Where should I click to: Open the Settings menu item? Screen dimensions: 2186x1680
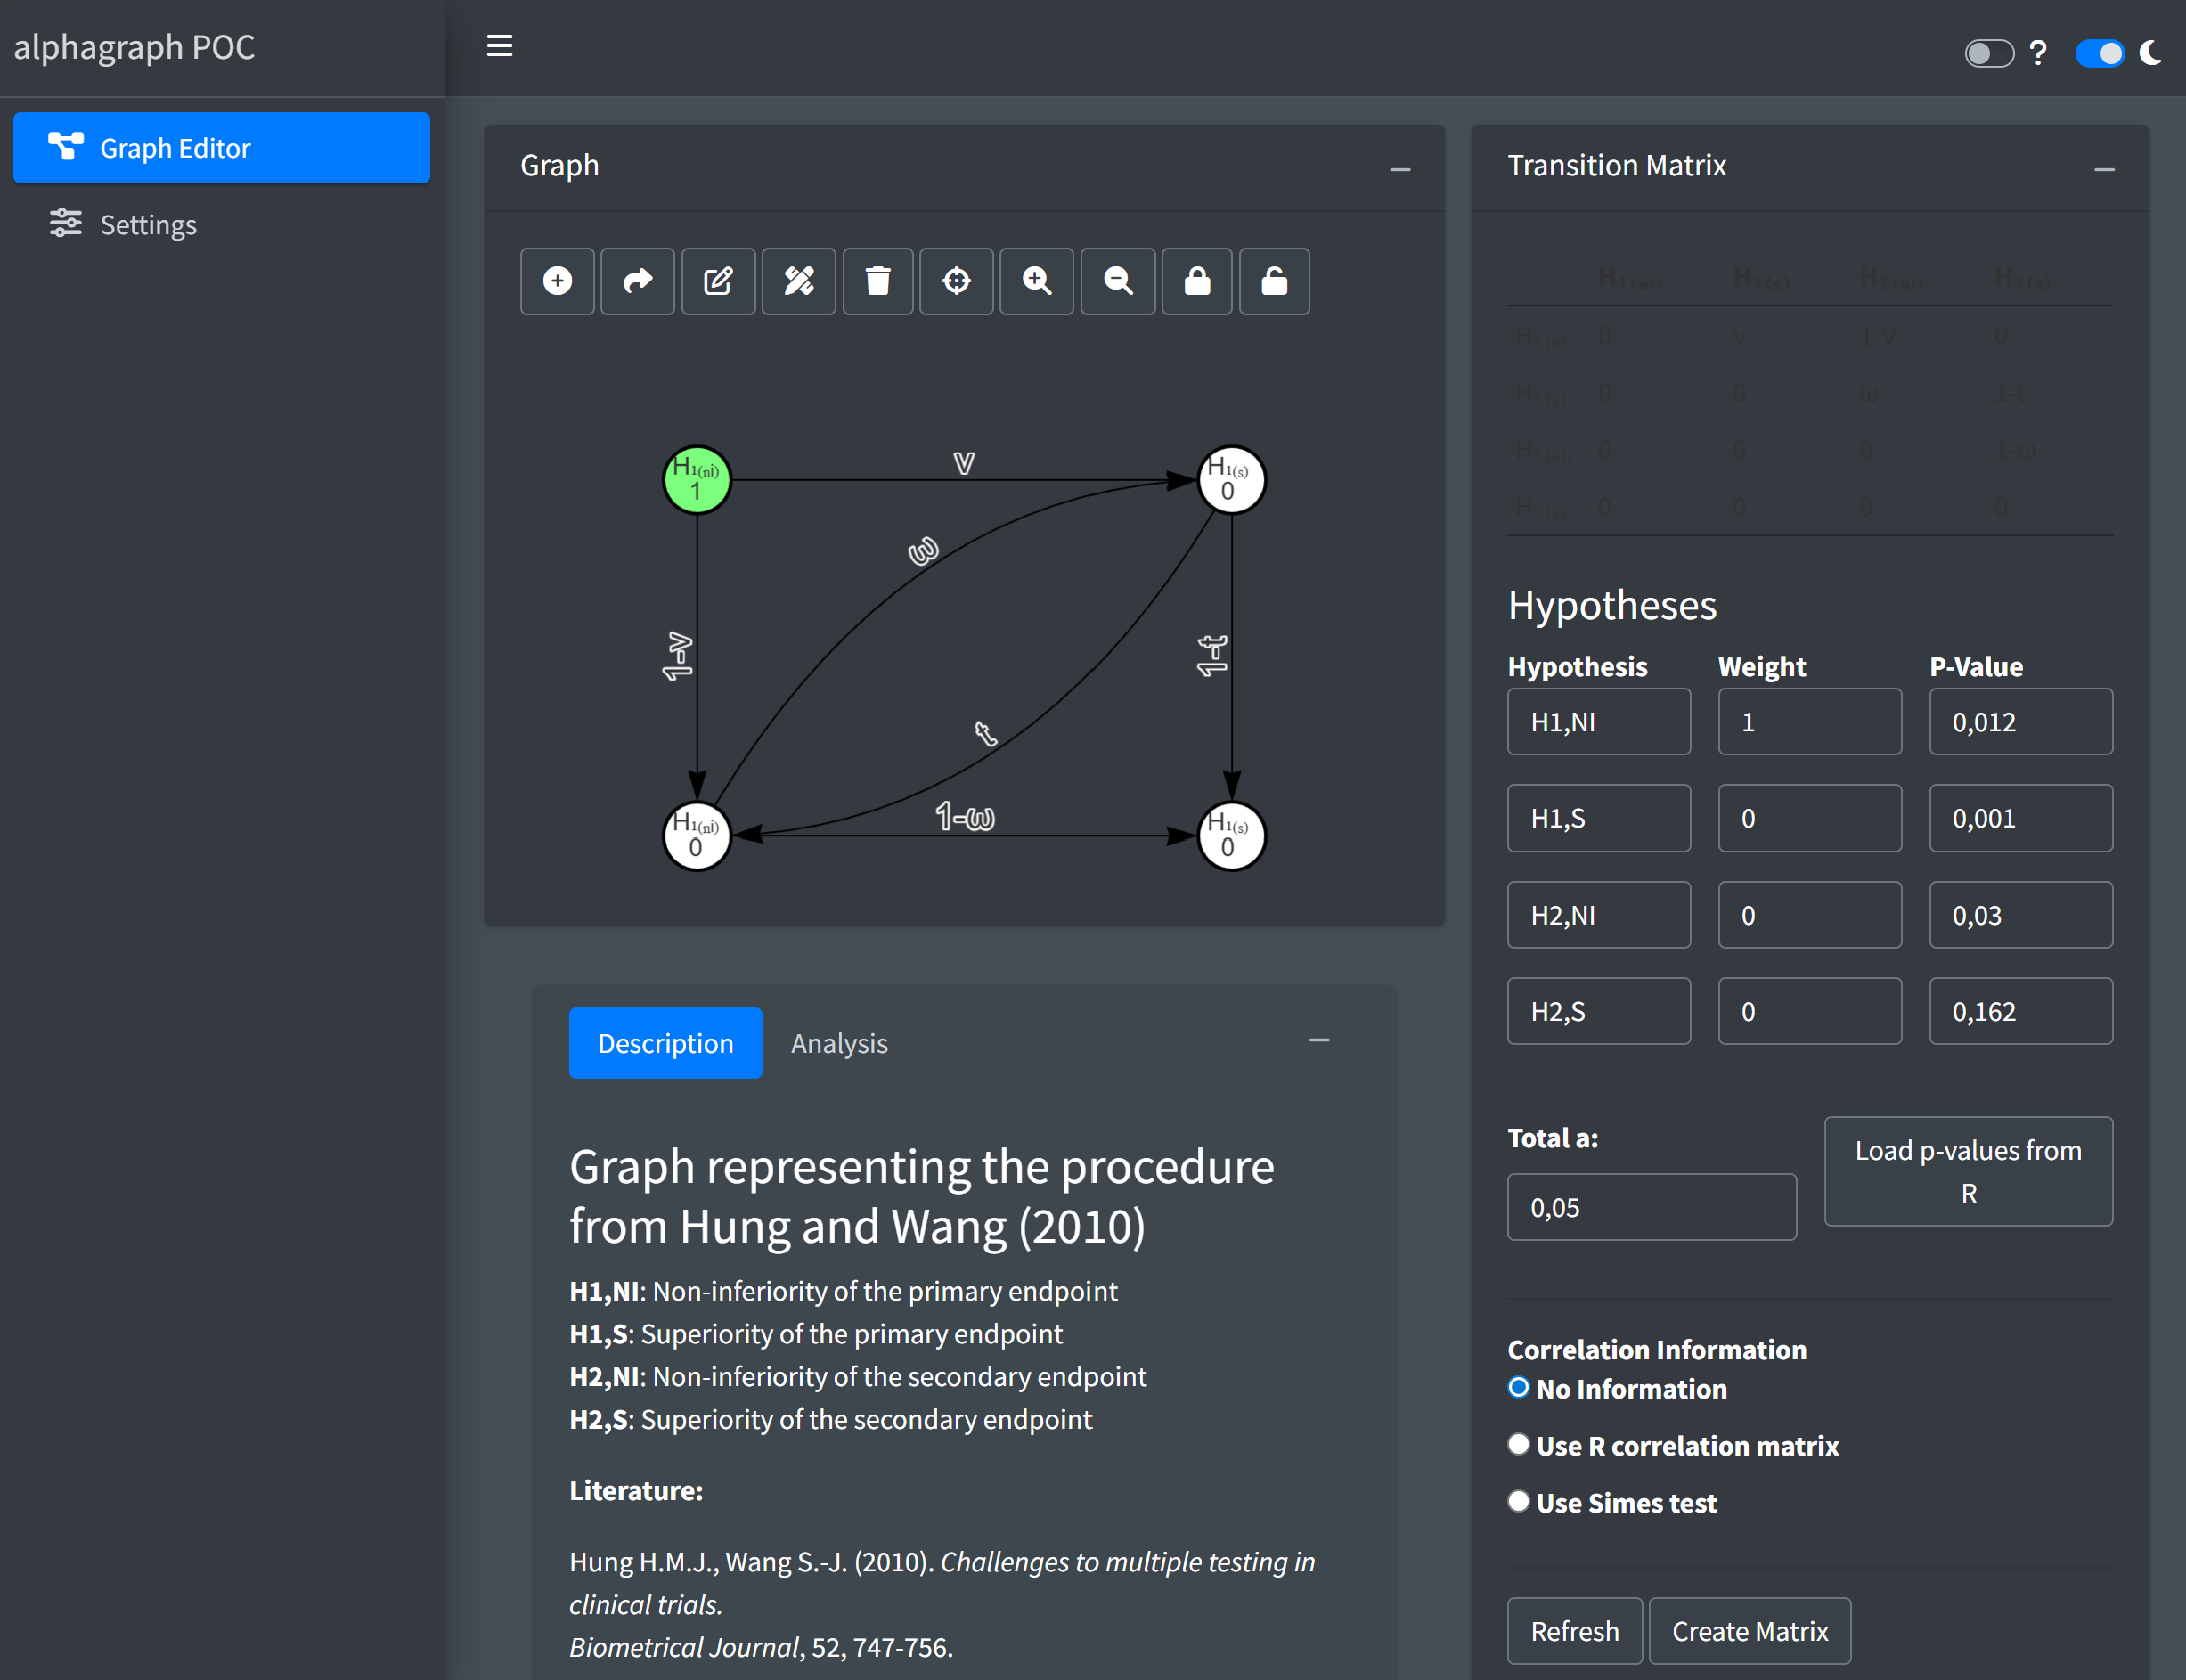tap(221, 224)
